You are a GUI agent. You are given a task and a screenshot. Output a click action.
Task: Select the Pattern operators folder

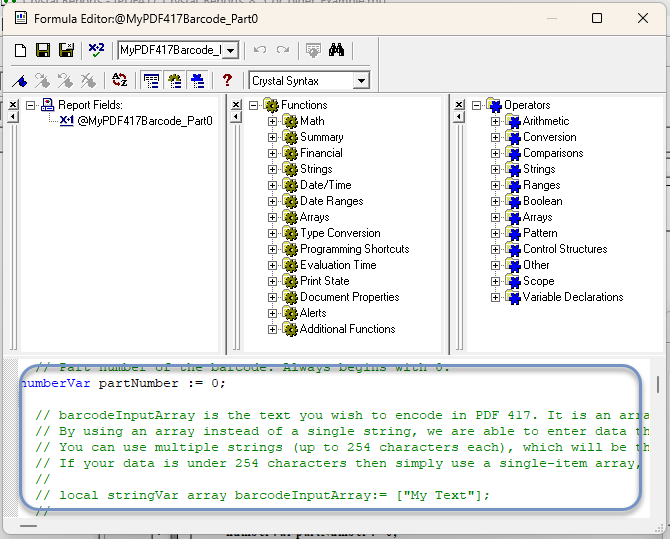(x=540, y=233)
